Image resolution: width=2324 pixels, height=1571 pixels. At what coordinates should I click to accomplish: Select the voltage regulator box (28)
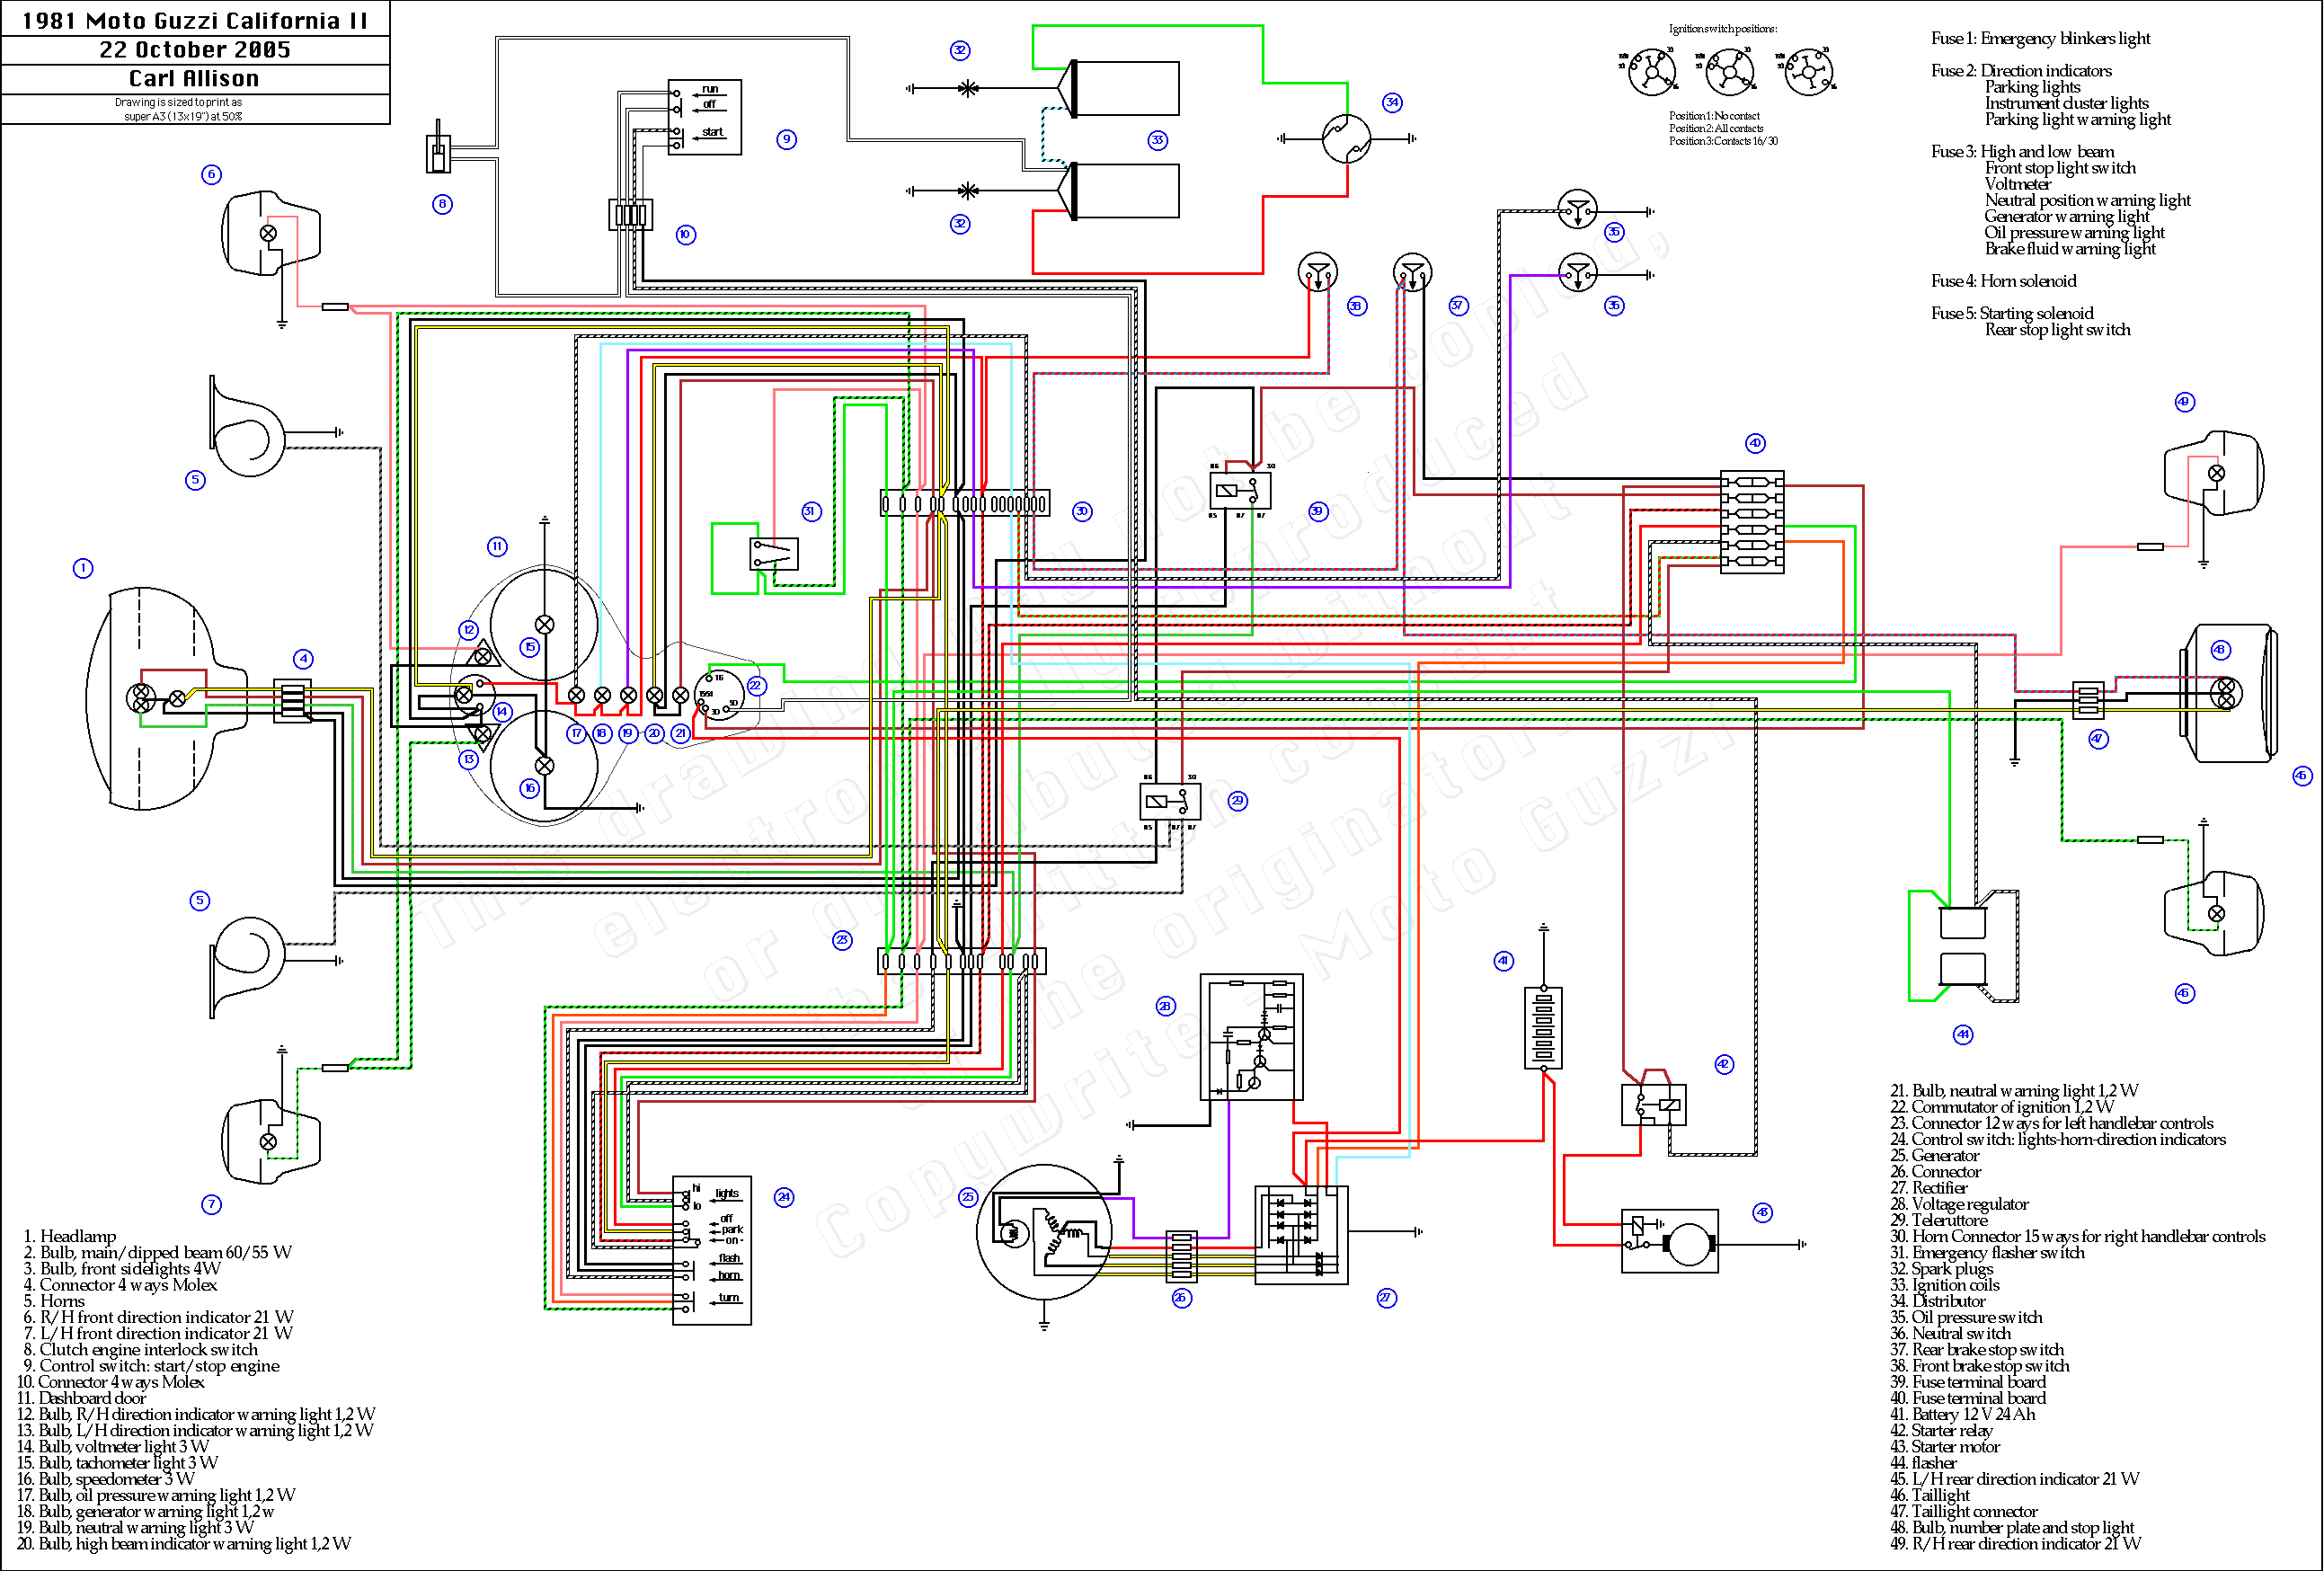point(1252,1037)
